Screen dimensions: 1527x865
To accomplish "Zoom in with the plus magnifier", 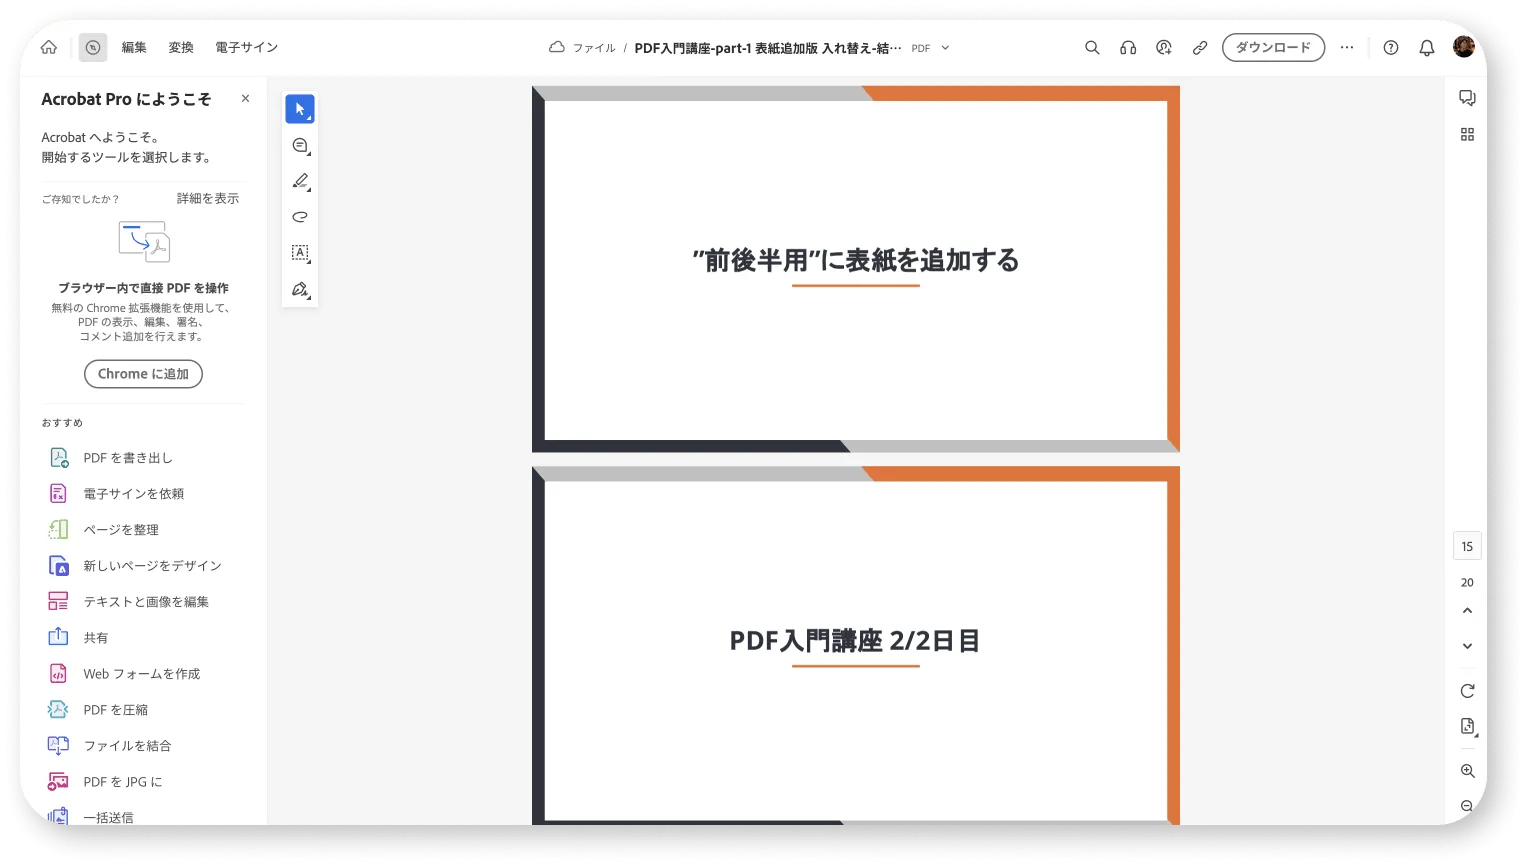I will [1467, 771].
